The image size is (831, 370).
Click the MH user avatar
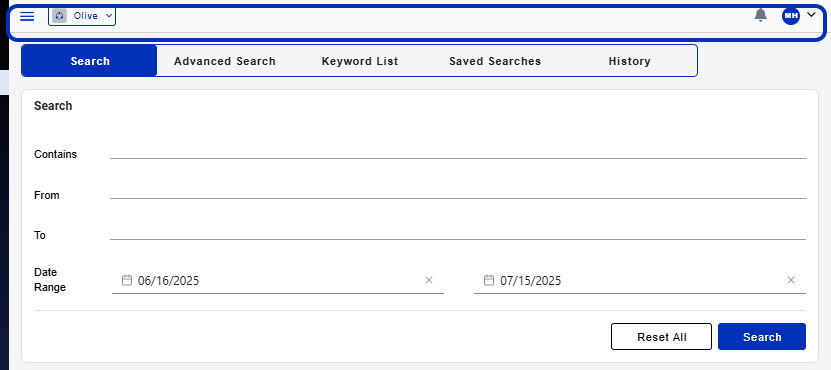[x=791, y=16]
